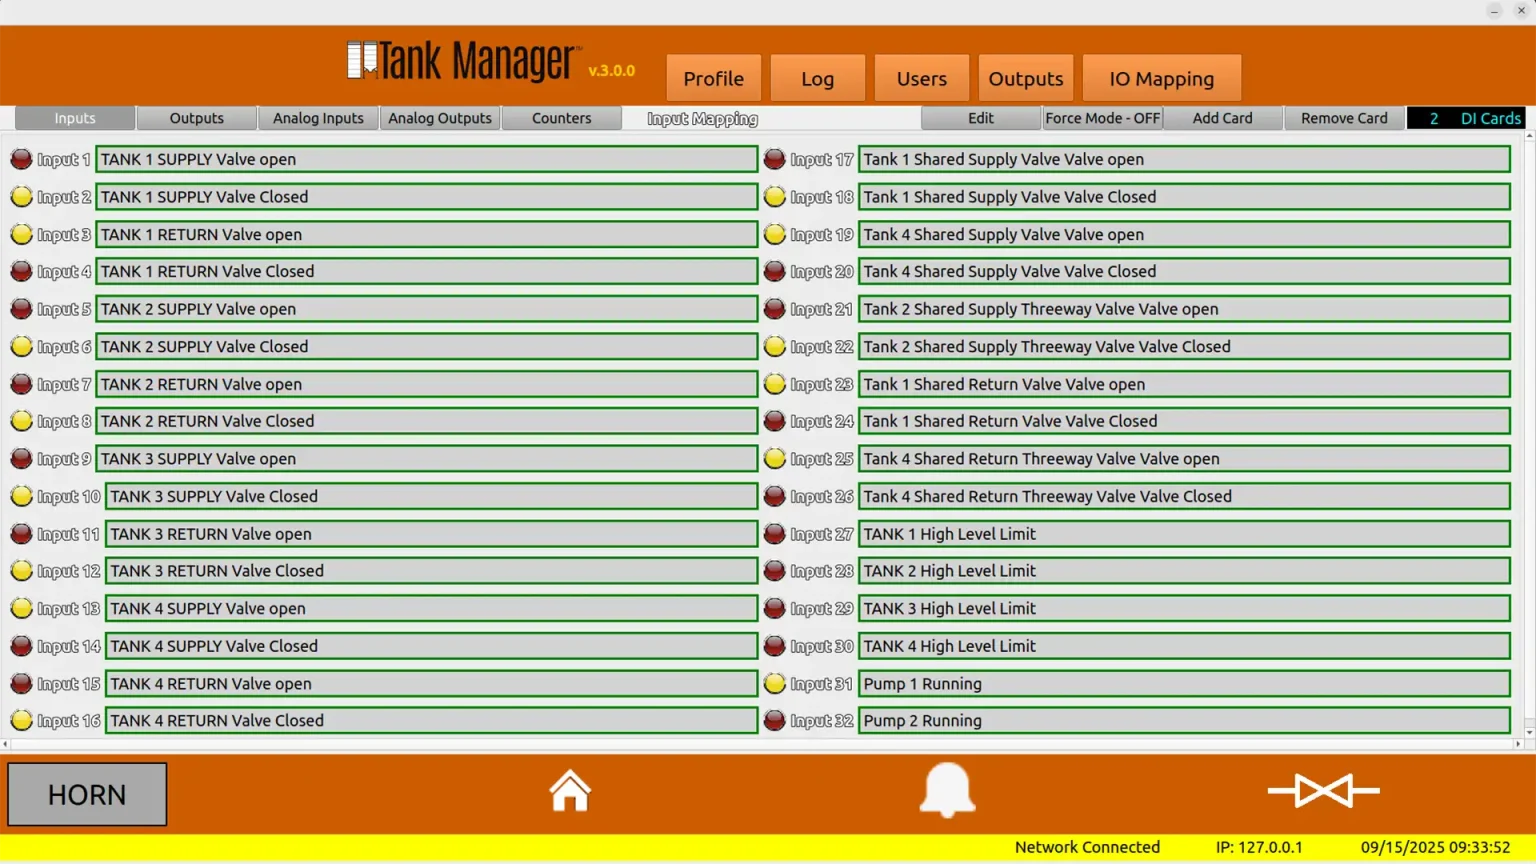
Task: Open the Analog Outputs tab
Action: [440, 118]
